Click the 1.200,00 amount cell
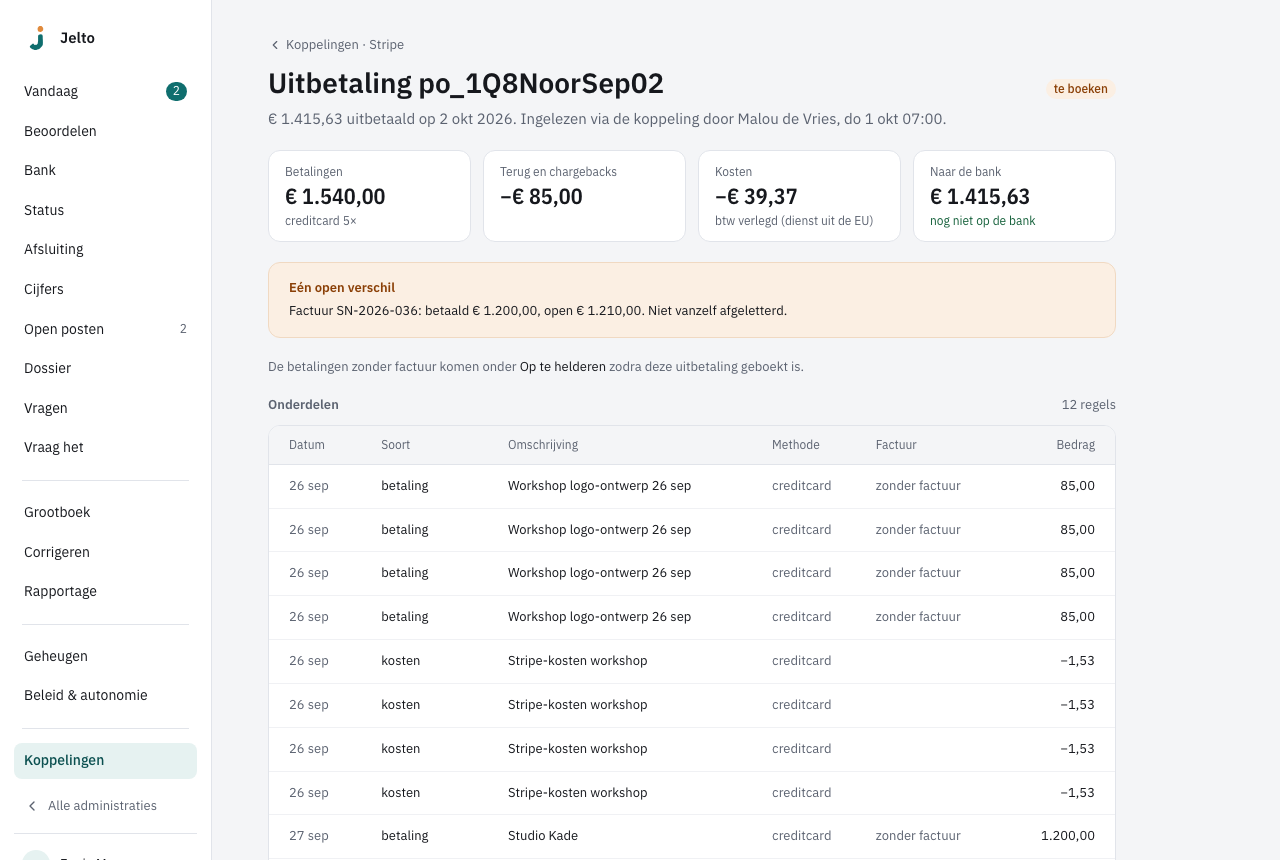 1068,836
